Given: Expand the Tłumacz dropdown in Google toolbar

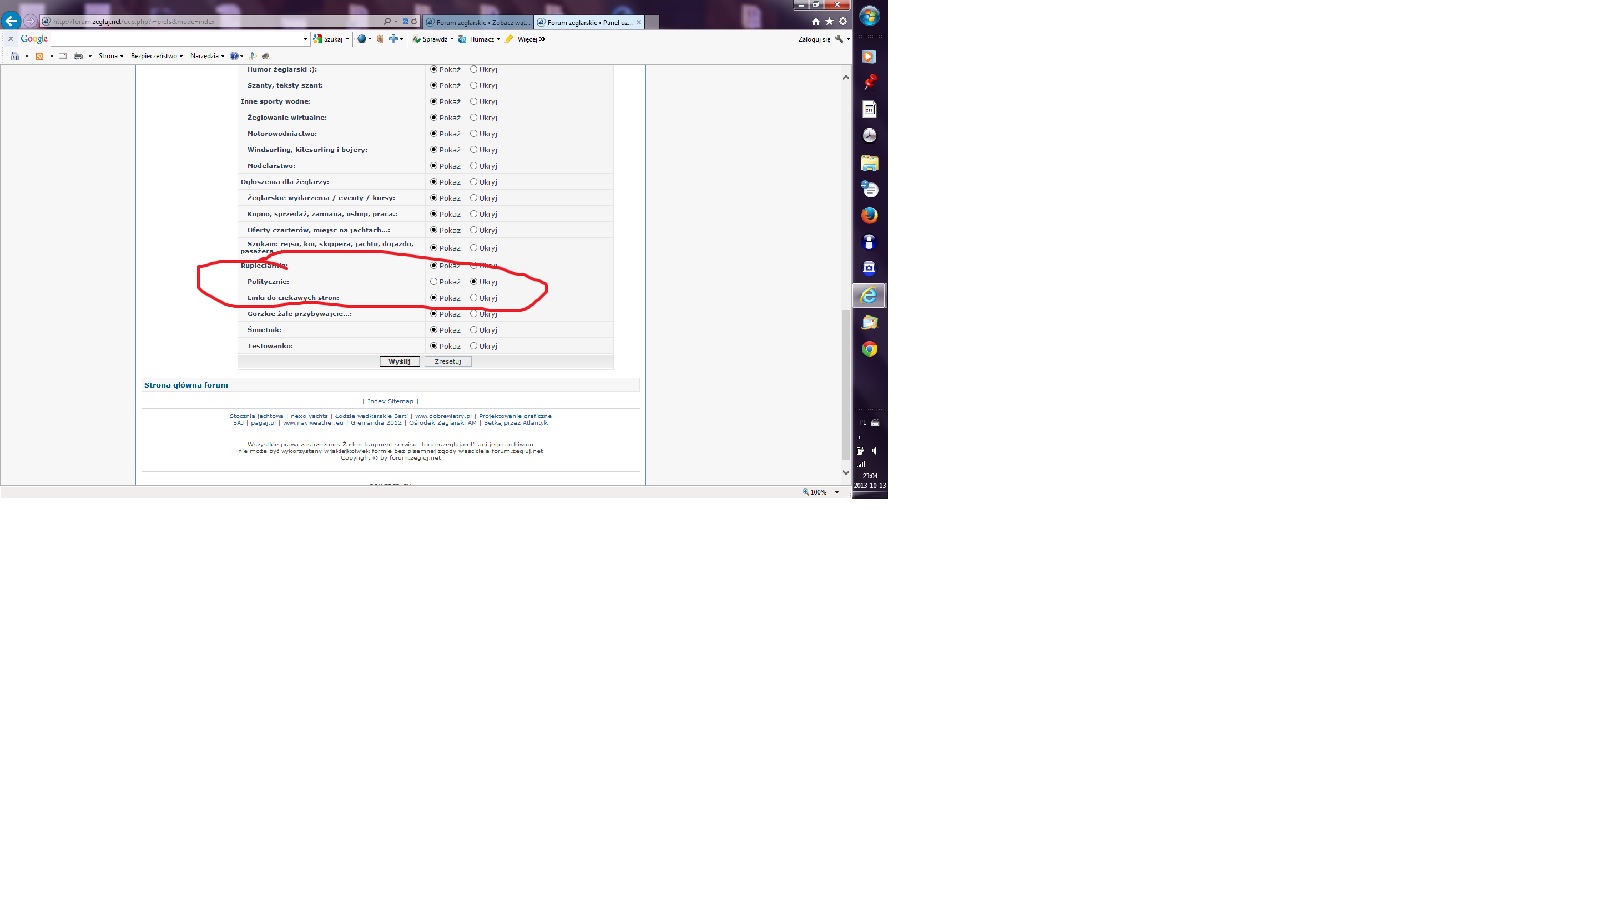Looking at the screenshot, I should click(x=498, y=39).
